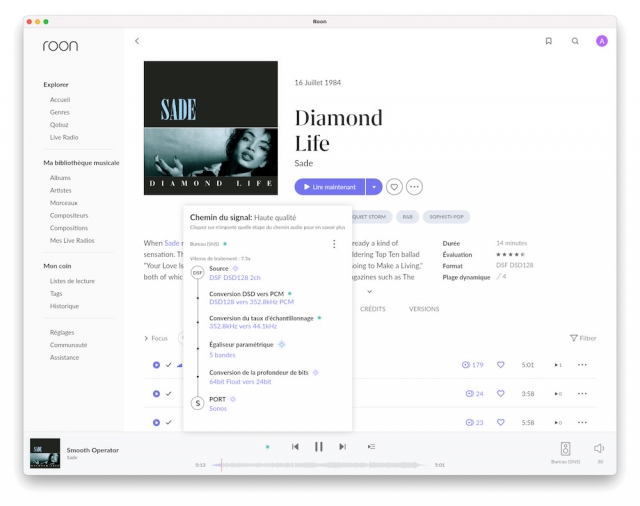Viewport: 640px width, 506px height.
Task: Open the volume speaker icon
Action: pyautogui.click(x=599, y=448)
